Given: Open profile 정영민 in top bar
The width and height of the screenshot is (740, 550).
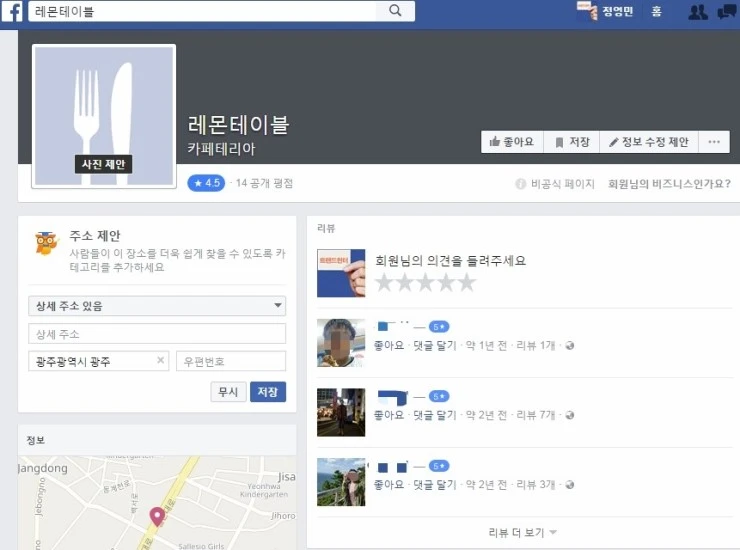Looking at the screenshot, I should point(605,11).
